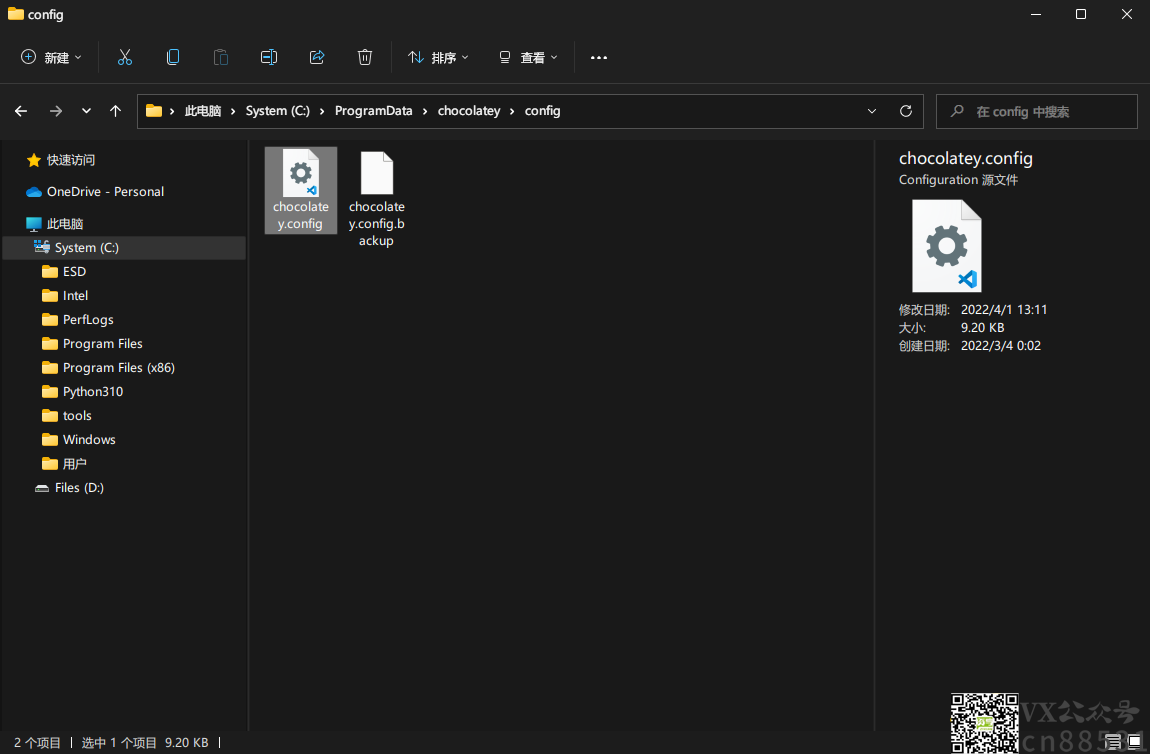The height and width of the screenshot is (754, 1150).
Task: Click the Refresh button beside address bar
Action: click(906, 111)
